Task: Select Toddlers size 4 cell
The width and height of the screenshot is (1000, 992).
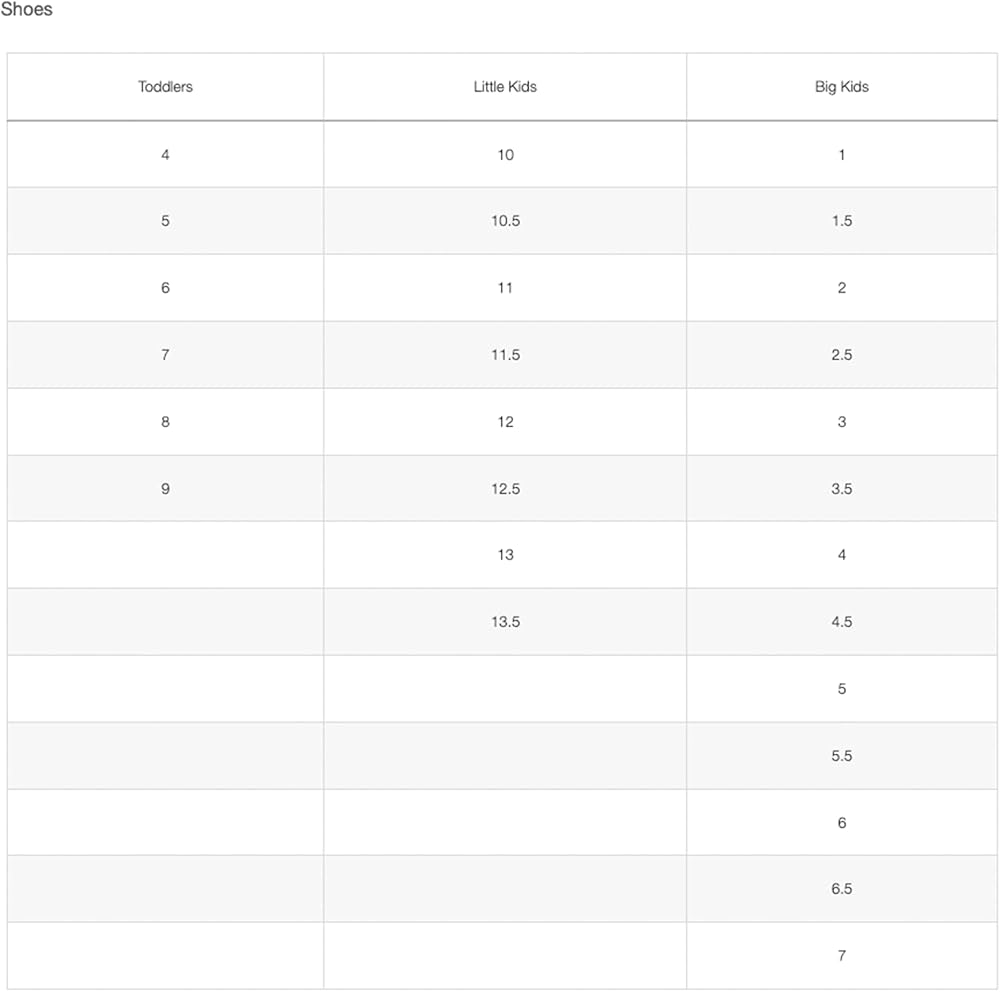Action: pos(165,154)
